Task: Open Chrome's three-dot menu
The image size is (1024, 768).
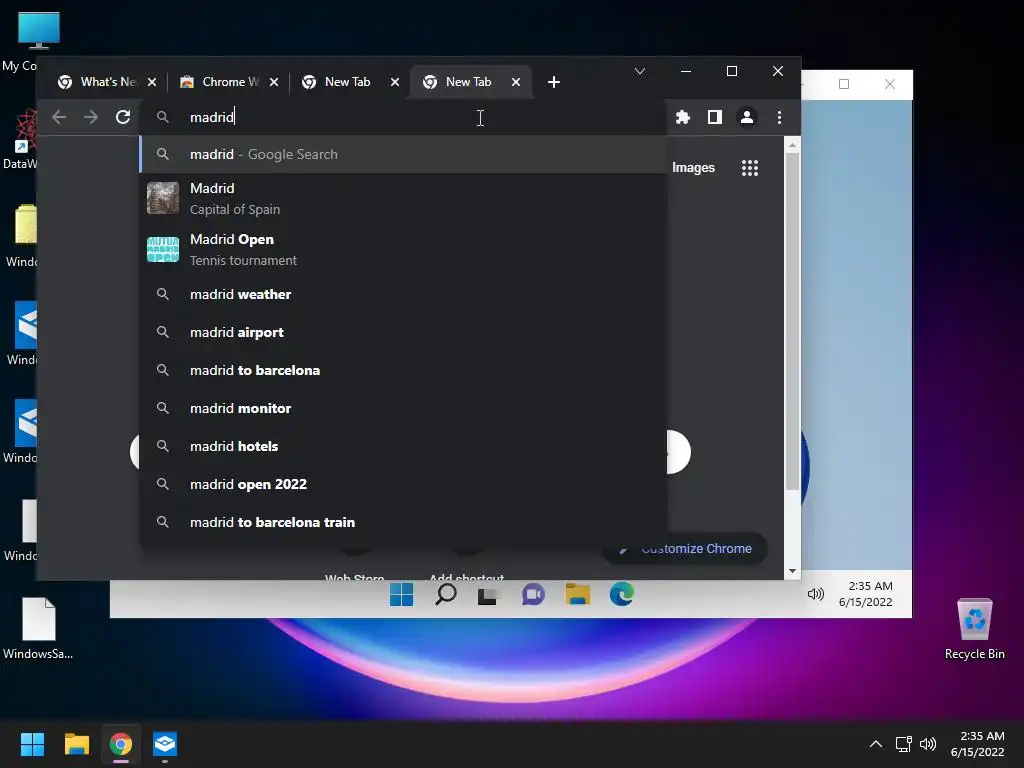Action: (779, 118)
